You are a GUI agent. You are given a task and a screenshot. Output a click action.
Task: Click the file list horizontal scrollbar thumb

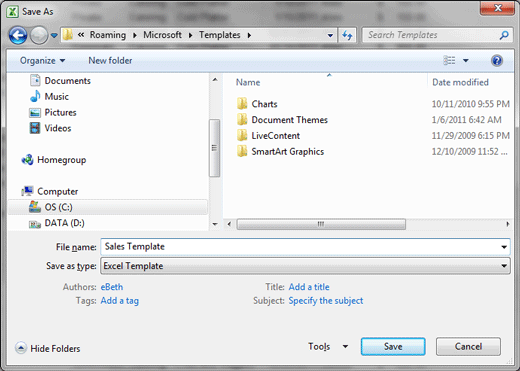321,224
